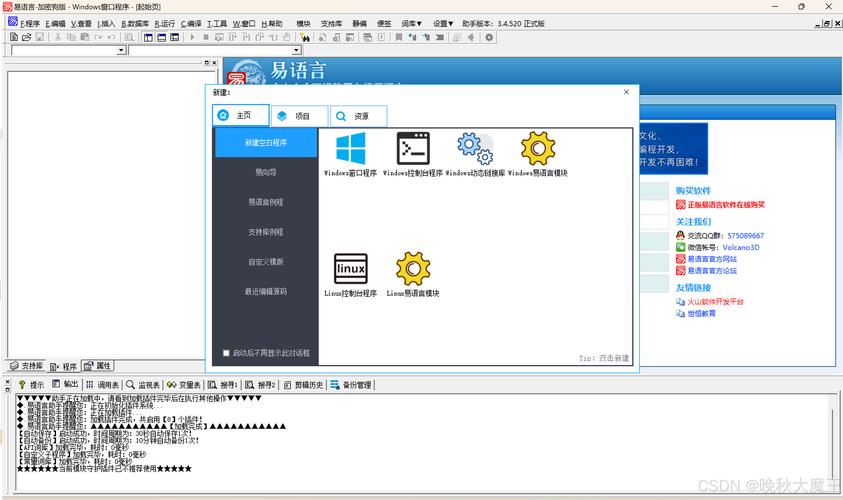This screenshot has height=500, width=843.
Task: Click the cut scissors toolbar icon
Action: click(x=58, y=37)
